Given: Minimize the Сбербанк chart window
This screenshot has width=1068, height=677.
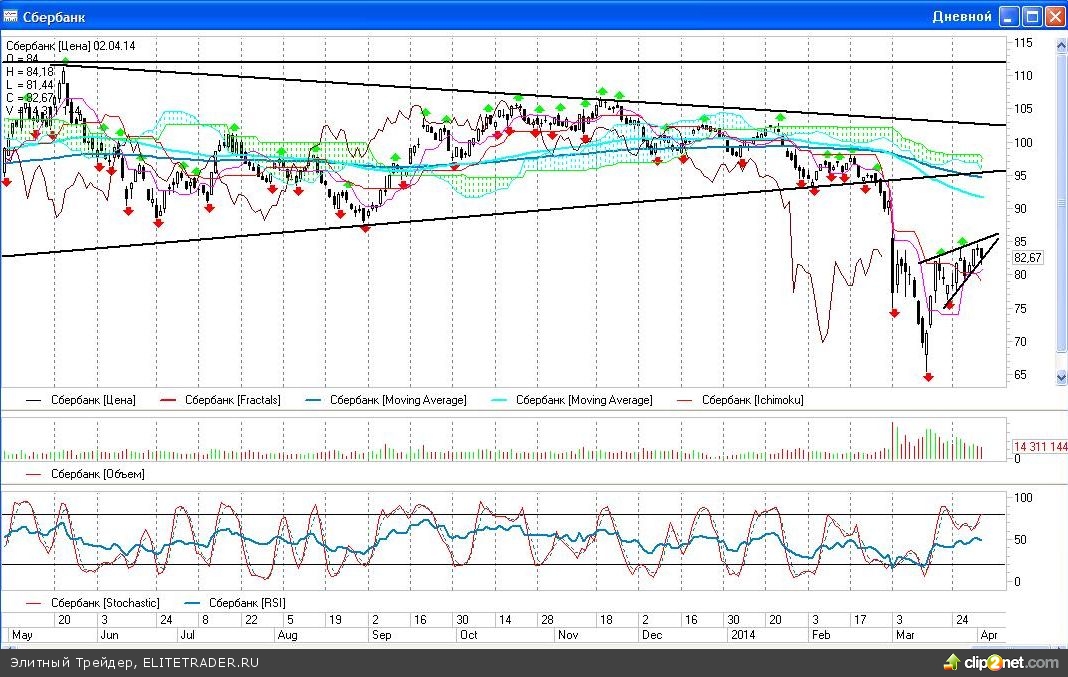Looking at the screenshot, I should tap(1010, 16).
